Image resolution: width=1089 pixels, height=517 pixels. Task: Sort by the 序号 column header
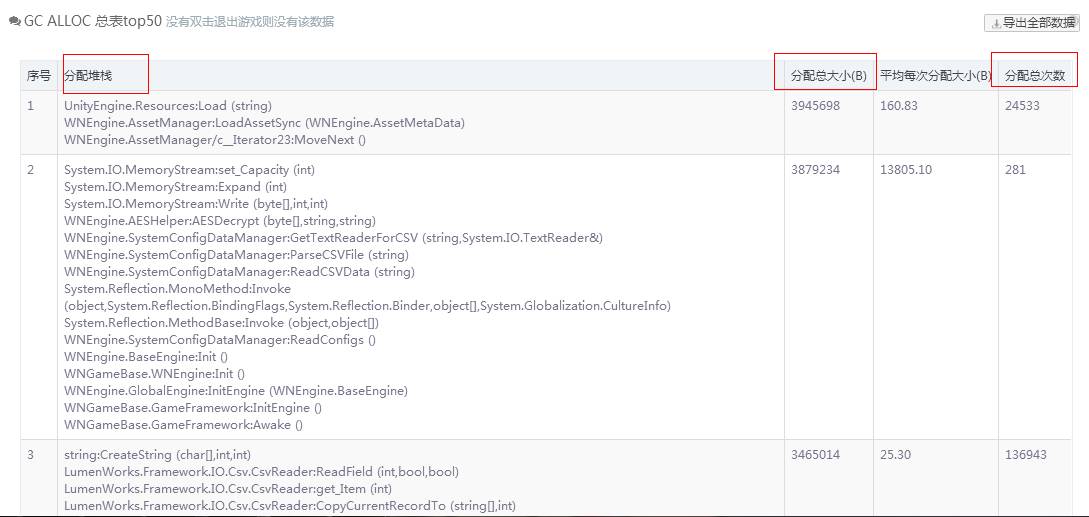39,76
